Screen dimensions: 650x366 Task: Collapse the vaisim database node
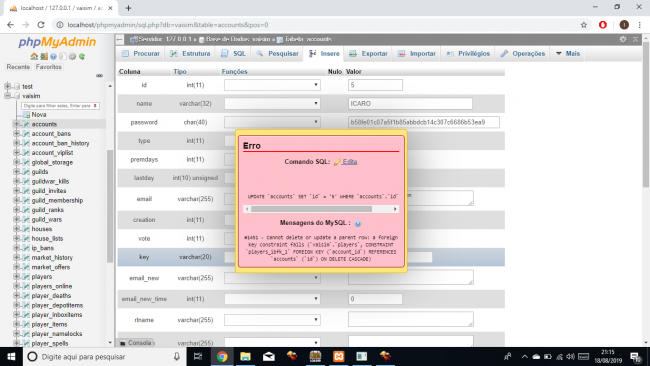[7, 96]
